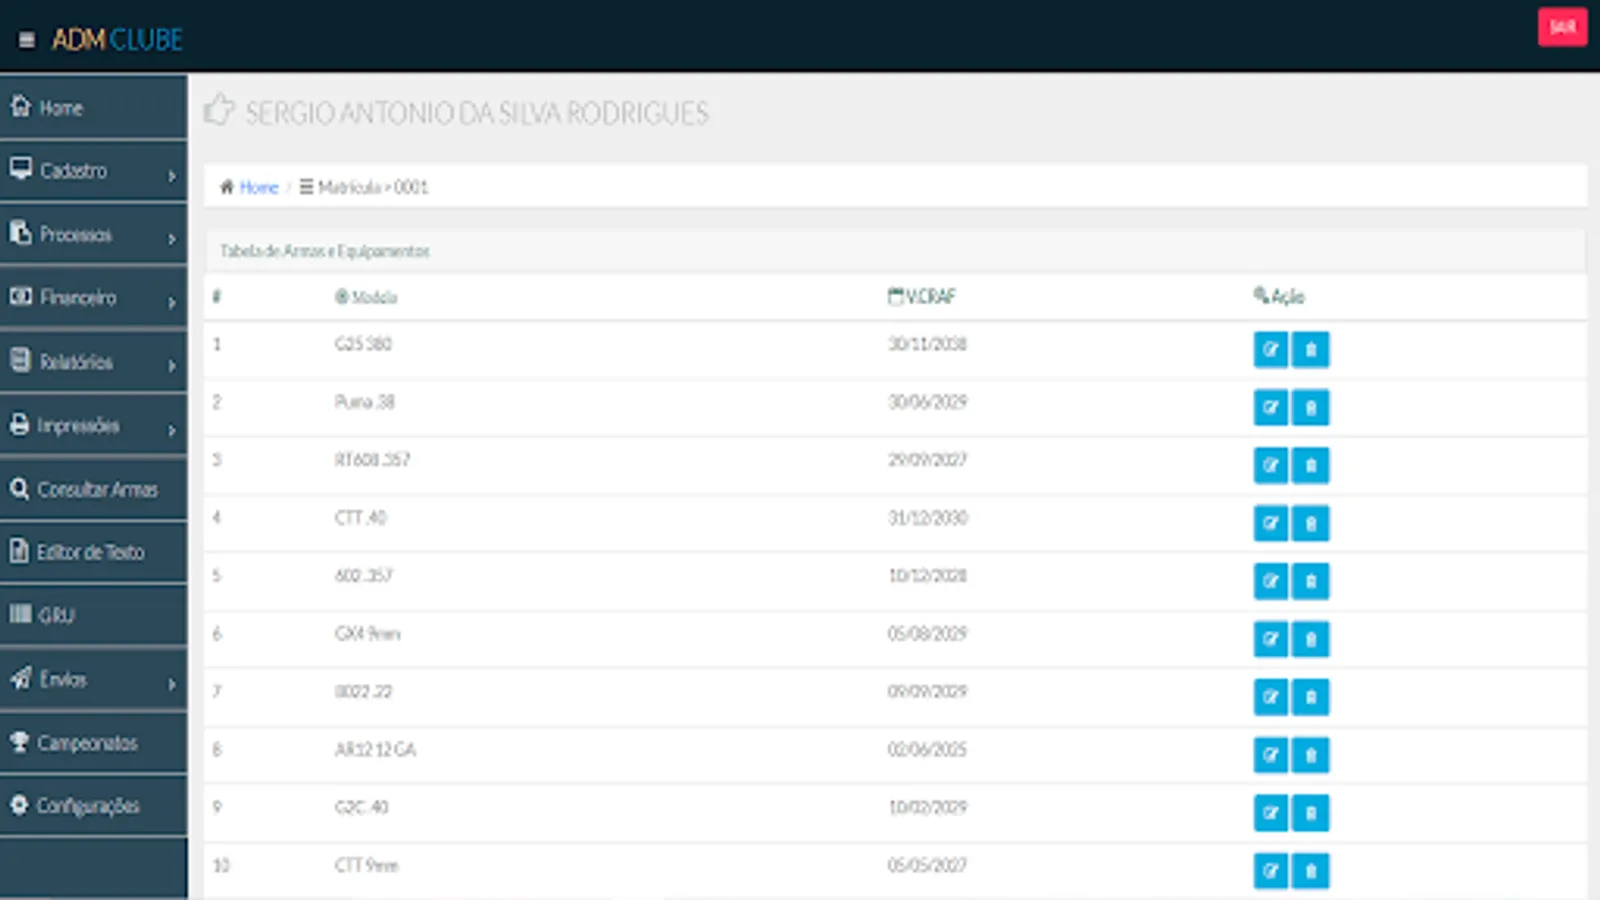Select the CTT 9mm model cell
Image resolution: width=1600 pixels, height=900 pixels.
coord(366,866)
